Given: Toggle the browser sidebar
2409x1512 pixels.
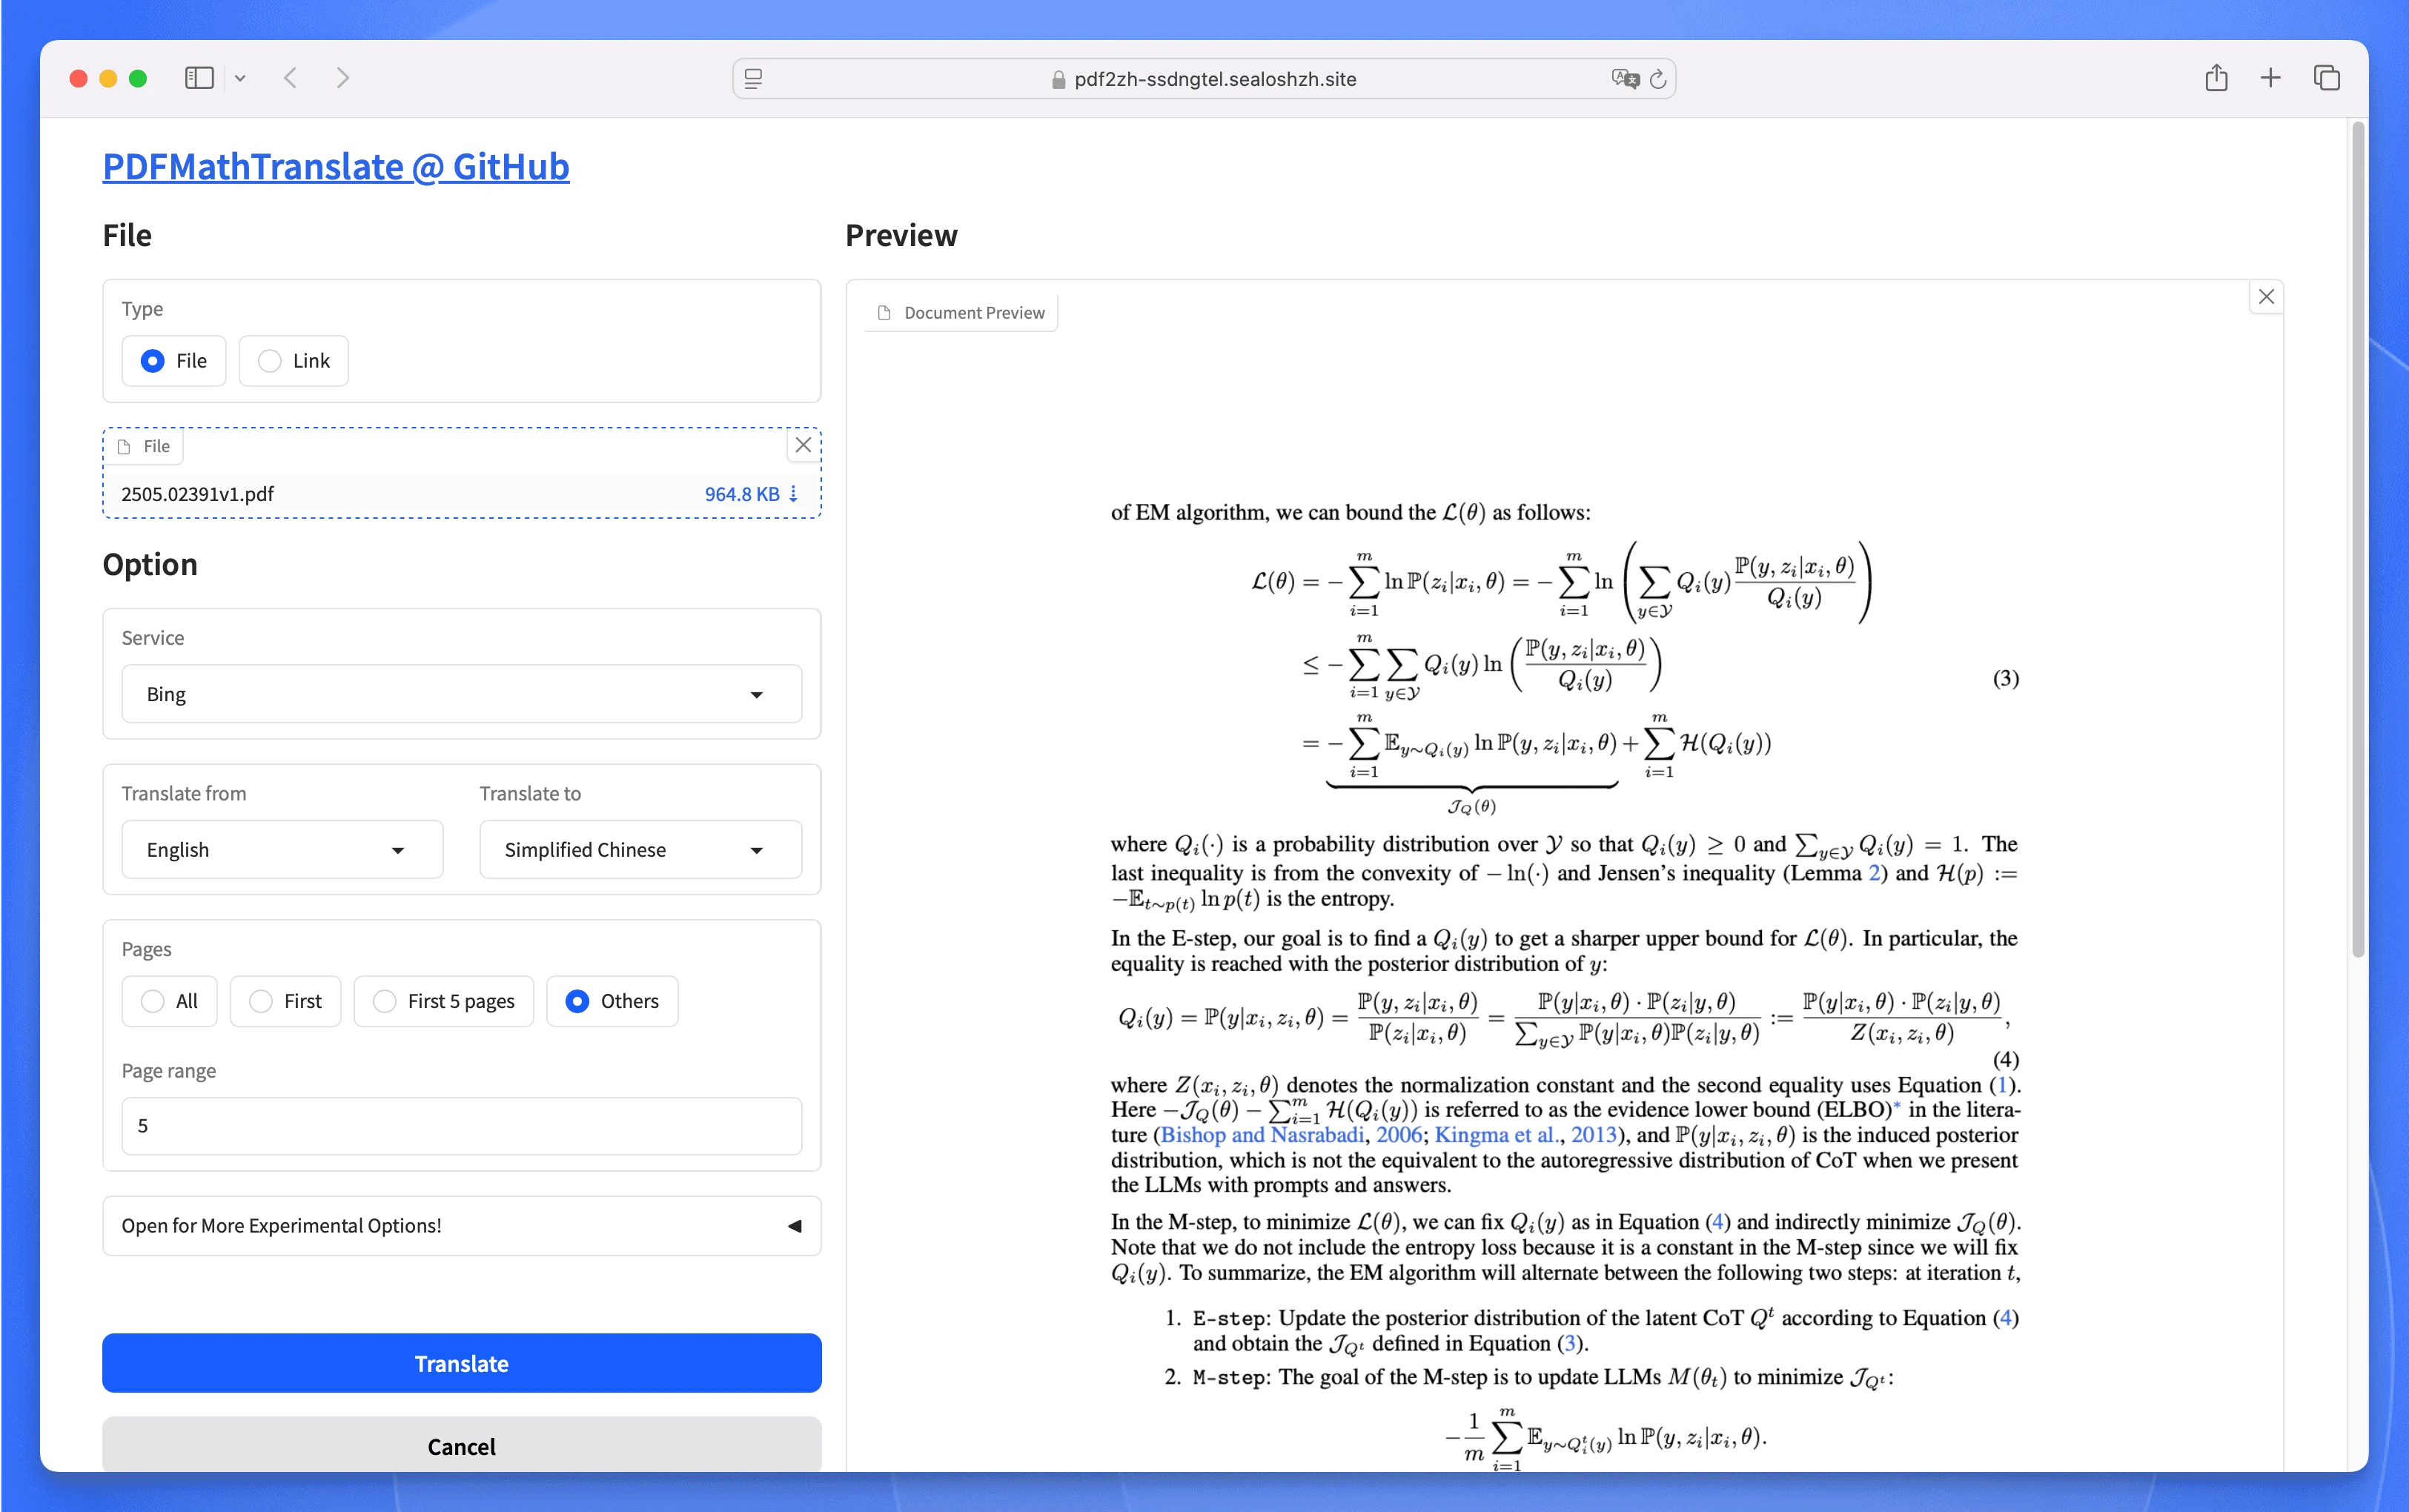Looking at the screenshot, I should pyautogui.click(x=198, y=77).
